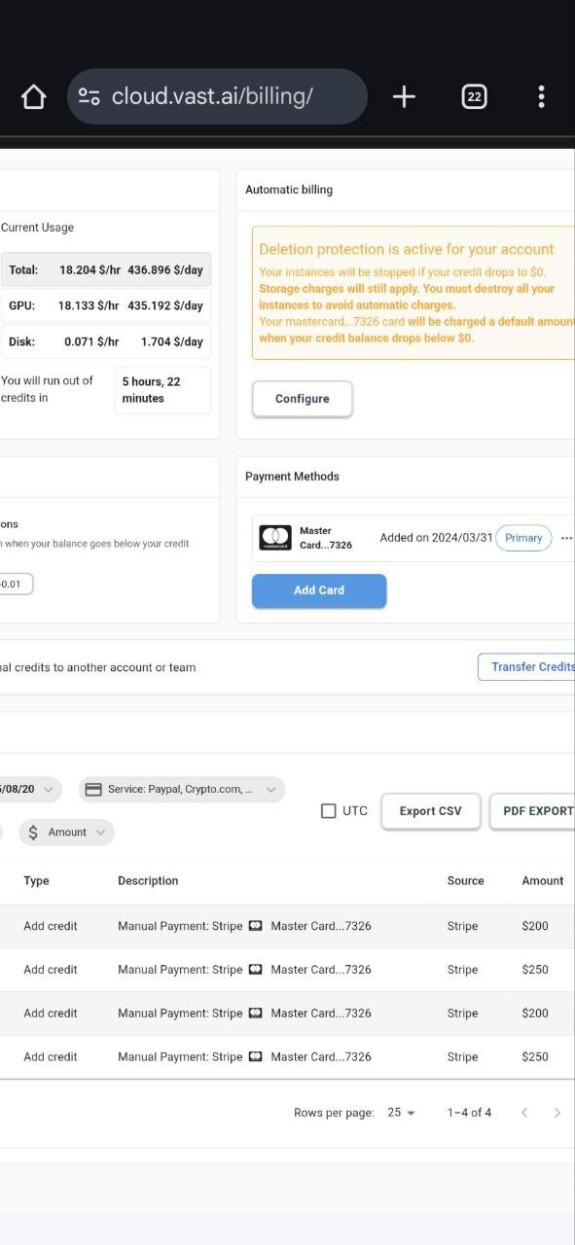Click the Mastercard logo in Payment Methods
Screen dimensions: 575x1245
pyautogui.click(x=275, y=538)
